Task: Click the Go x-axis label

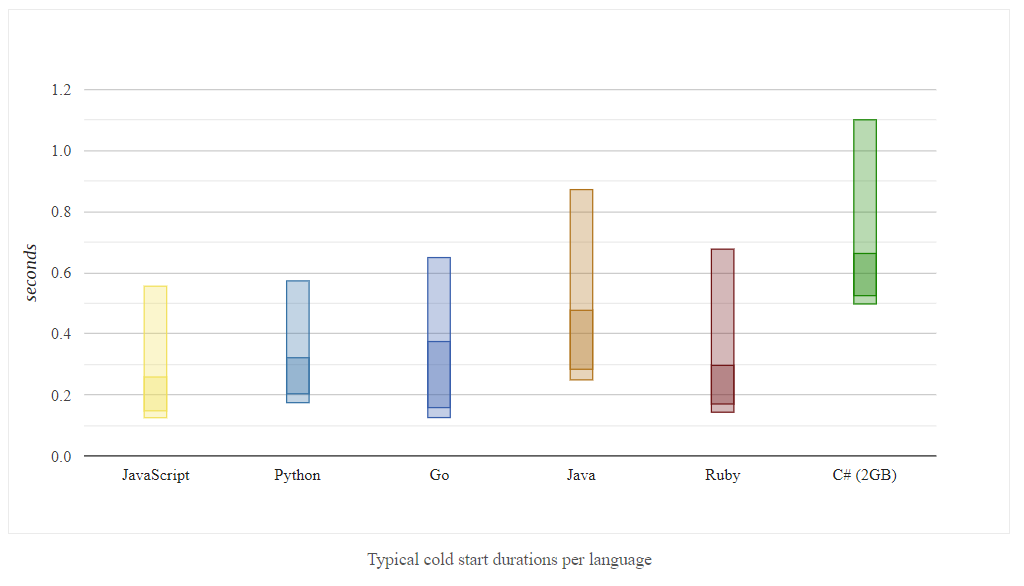Action: pyautogui.click(x=439, y=475)
